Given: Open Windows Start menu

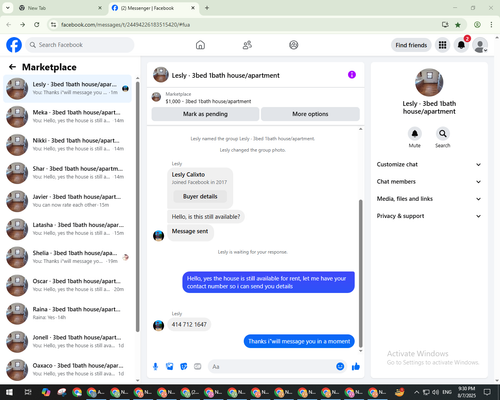Looking at the screenshot, I should pyautogui.click(x=9, y=392).
